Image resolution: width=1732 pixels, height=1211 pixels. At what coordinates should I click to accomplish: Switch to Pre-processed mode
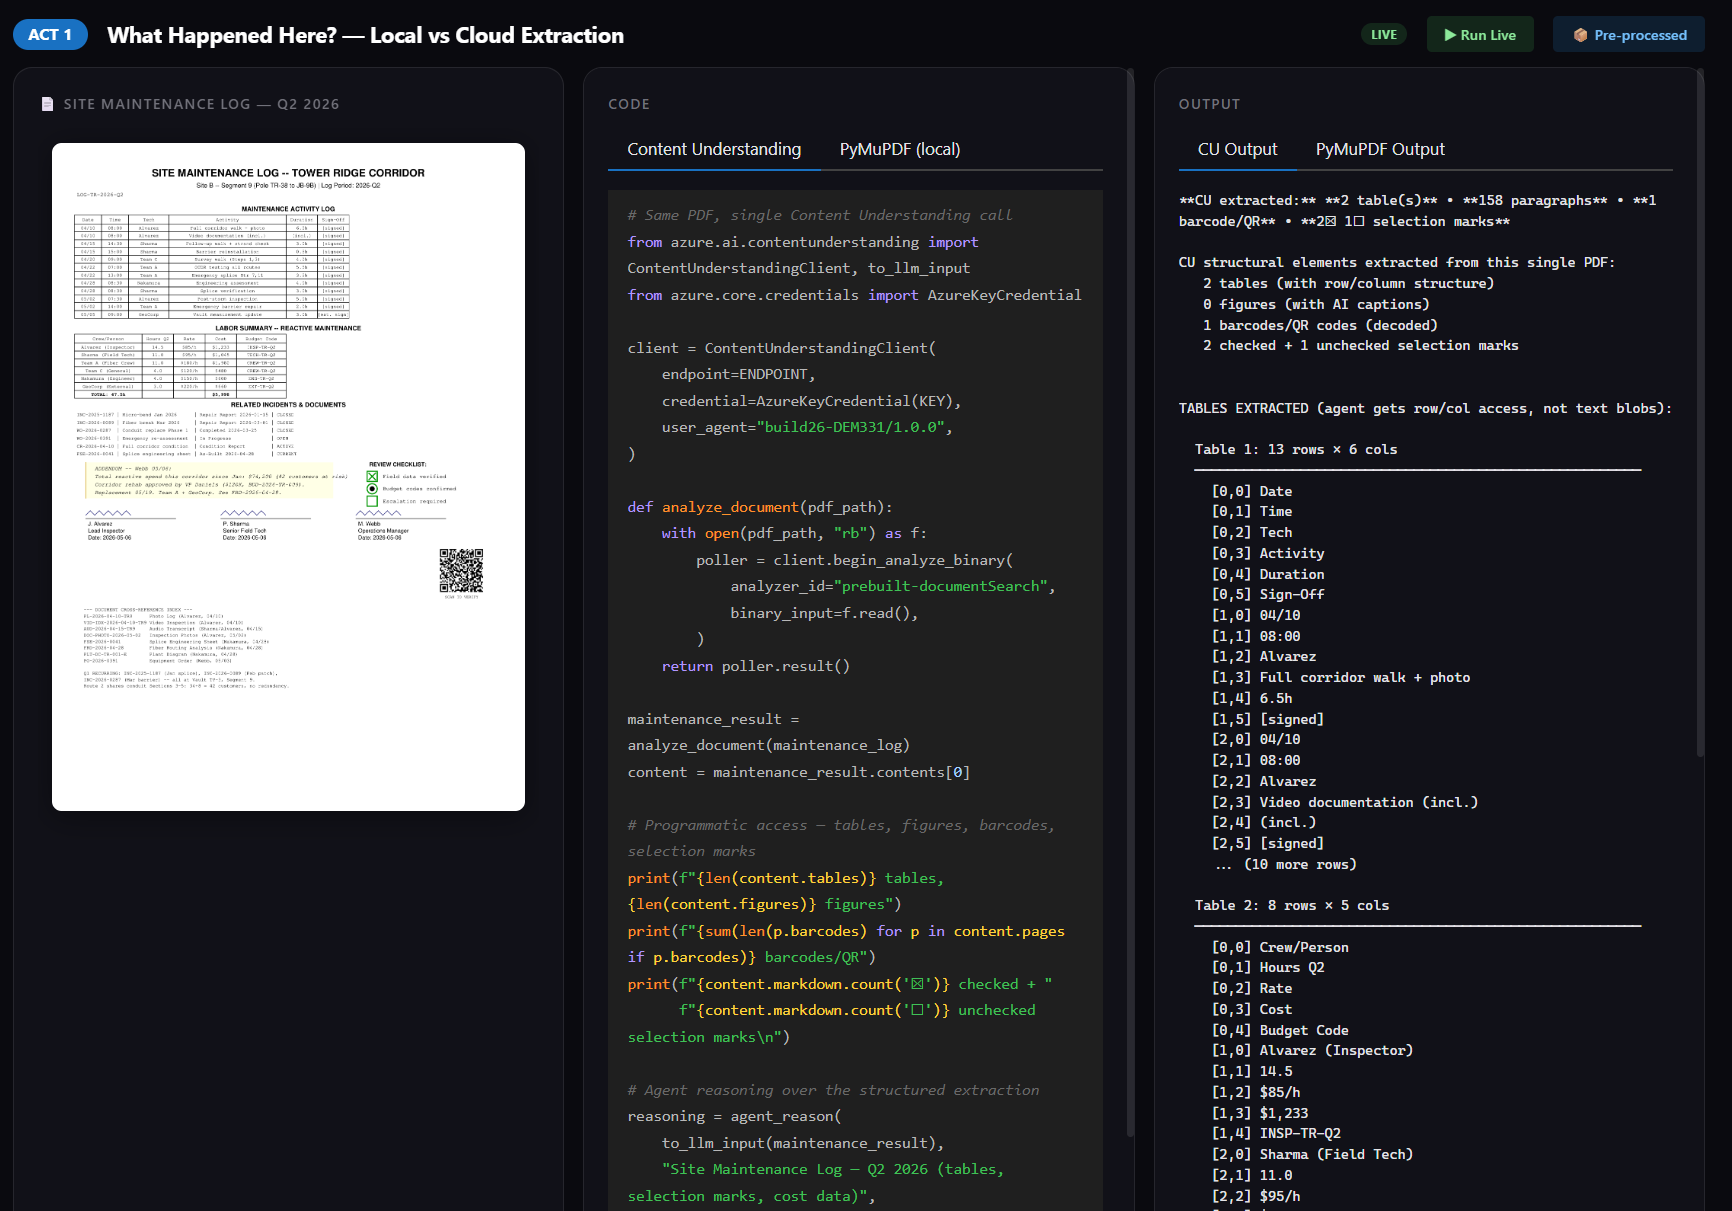click(1629, 35)
